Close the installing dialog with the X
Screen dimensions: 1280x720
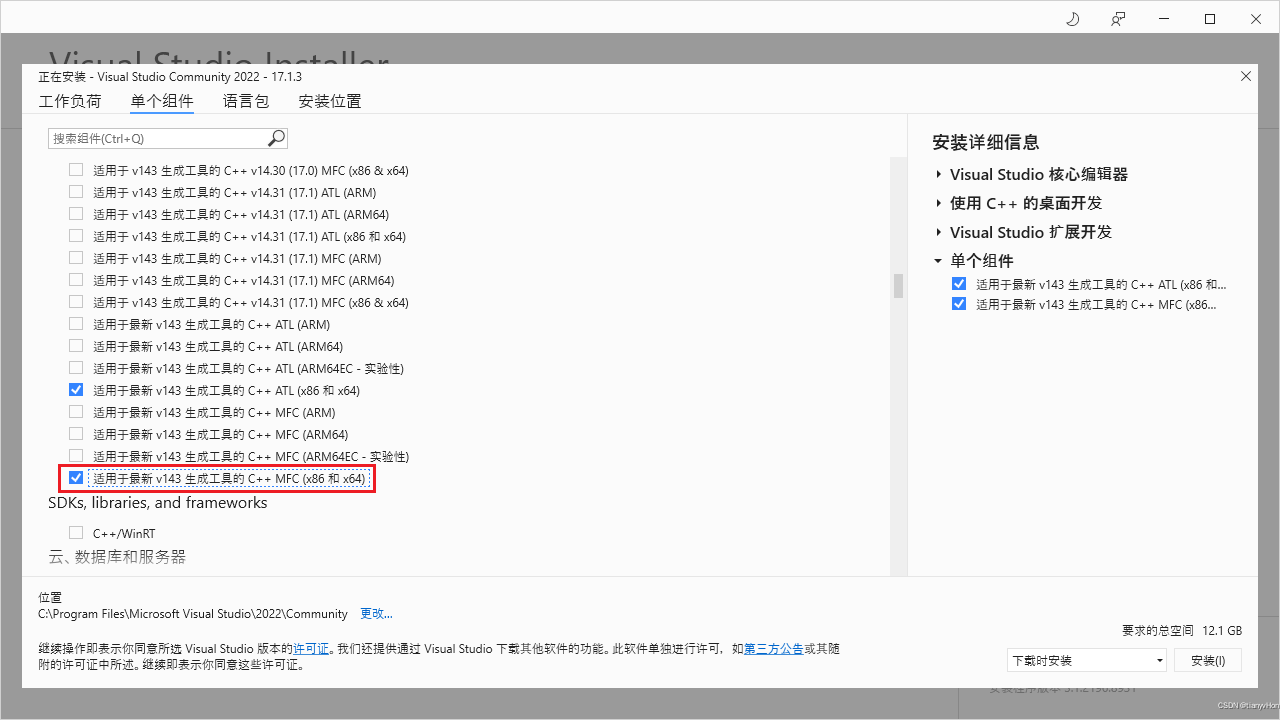pyautogui.click(x=1246, y=76)
